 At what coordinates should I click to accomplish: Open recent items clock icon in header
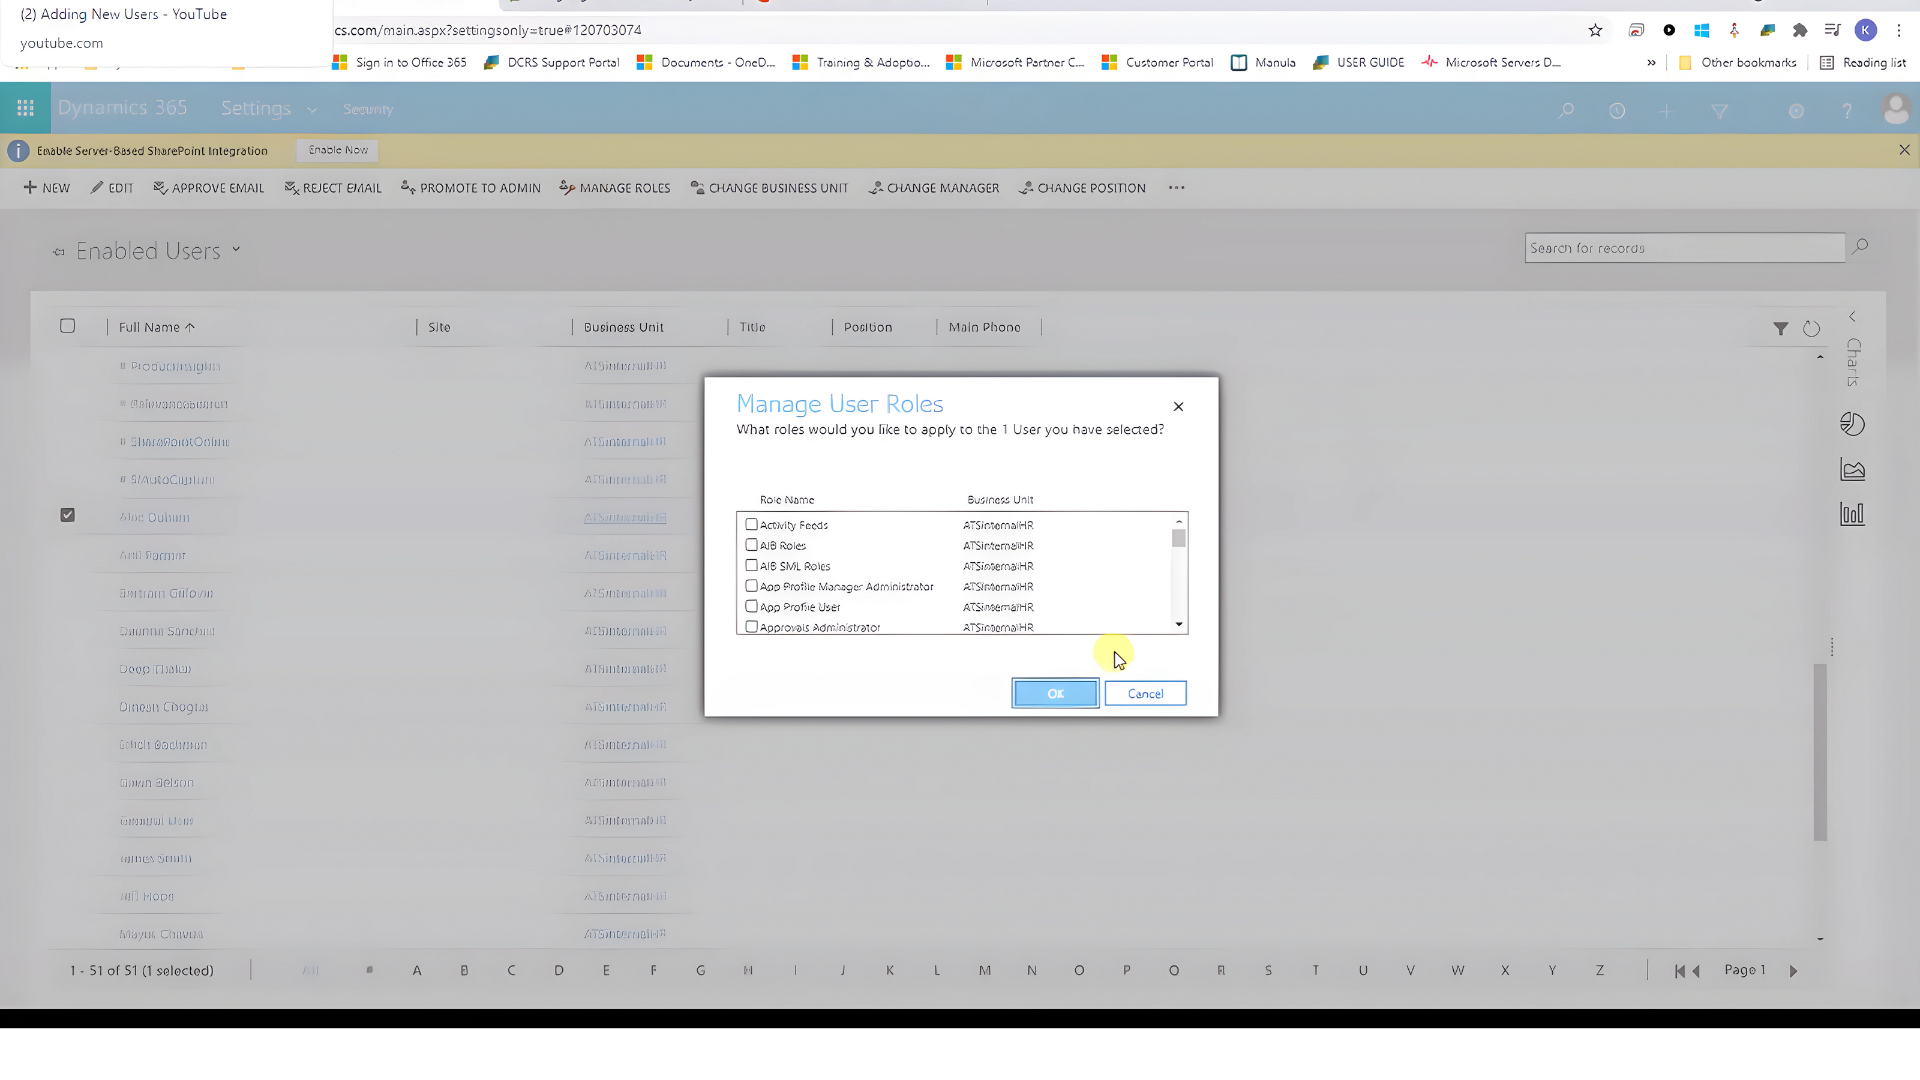point(1617,111)
